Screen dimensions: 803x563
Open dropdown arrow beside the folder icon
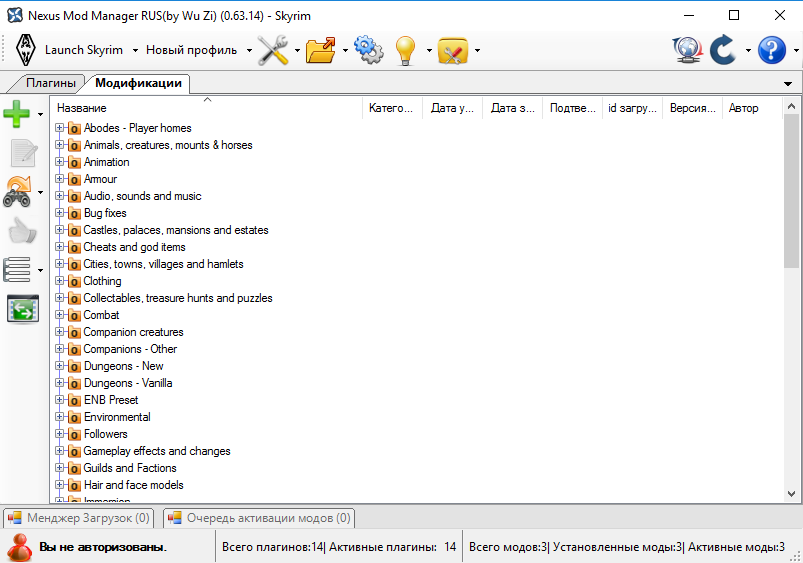pyautogui.click(x=345, y=50)
